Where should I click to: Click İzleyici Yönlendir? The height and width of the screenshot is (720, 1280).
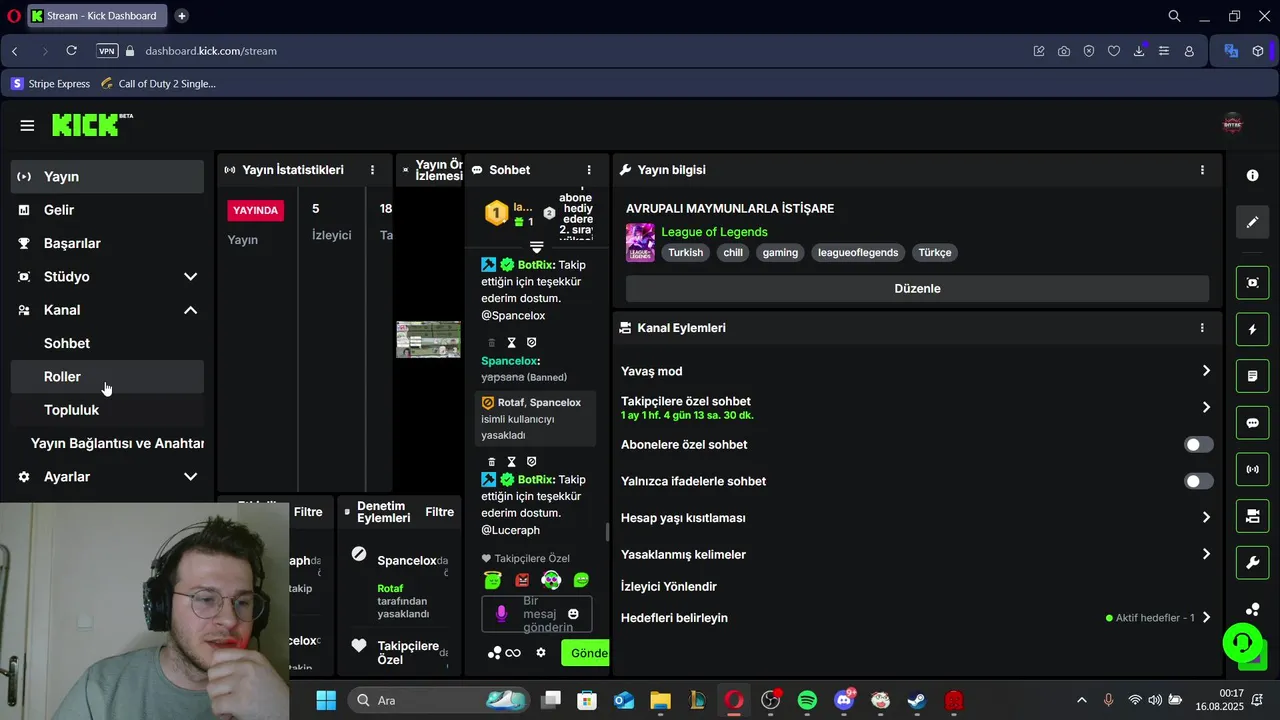tap(668, 586)
